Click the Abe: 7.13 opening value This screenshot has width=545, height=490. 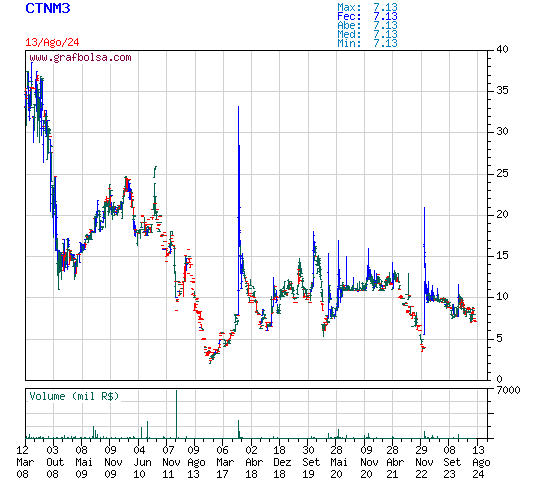(367, 25)
